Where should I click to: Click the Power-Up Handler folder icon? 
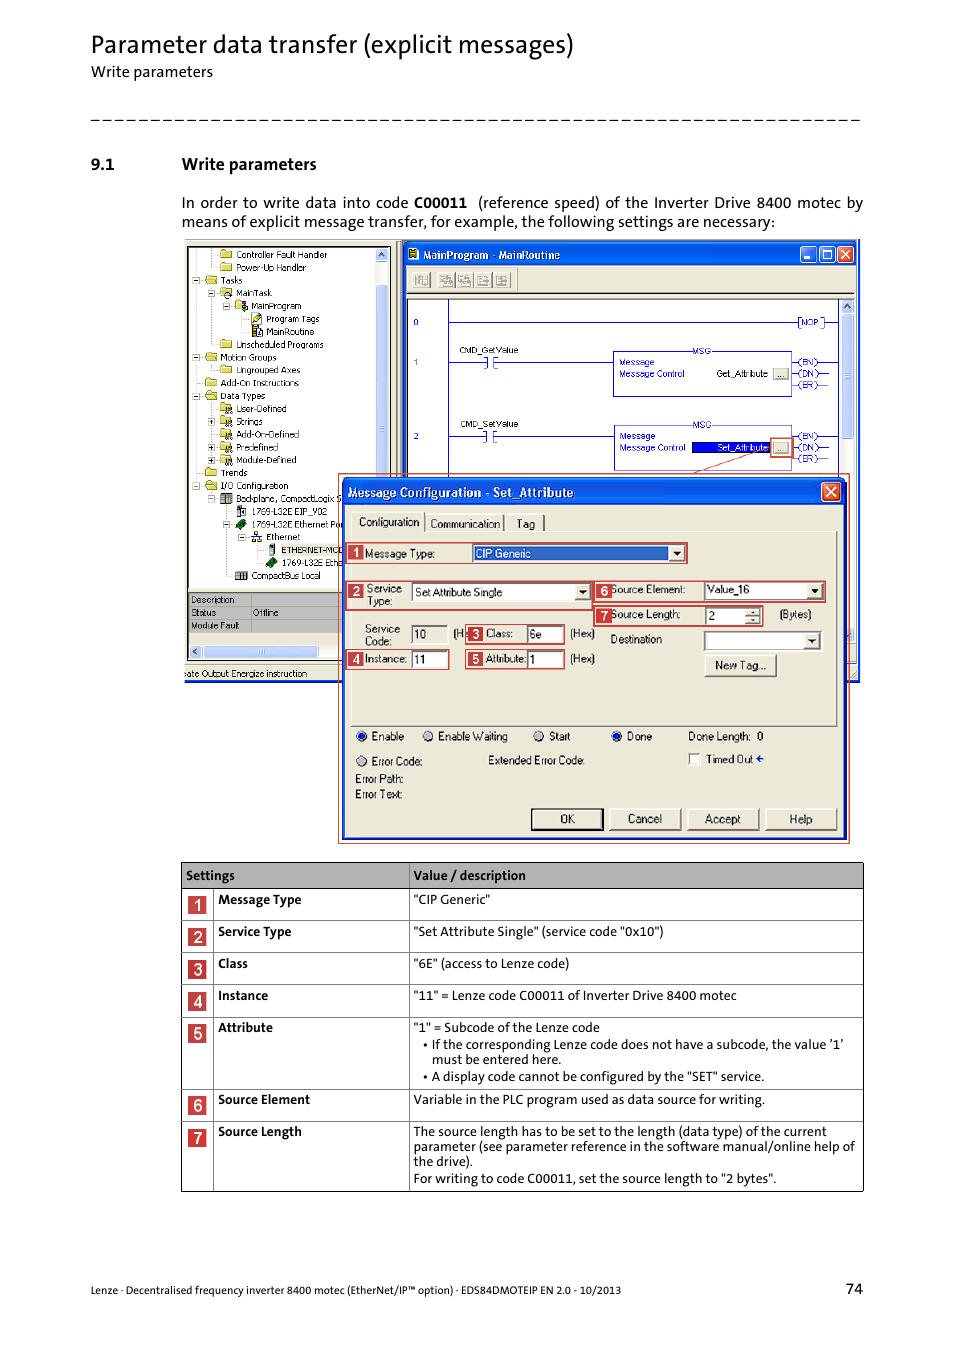(226, 267)
